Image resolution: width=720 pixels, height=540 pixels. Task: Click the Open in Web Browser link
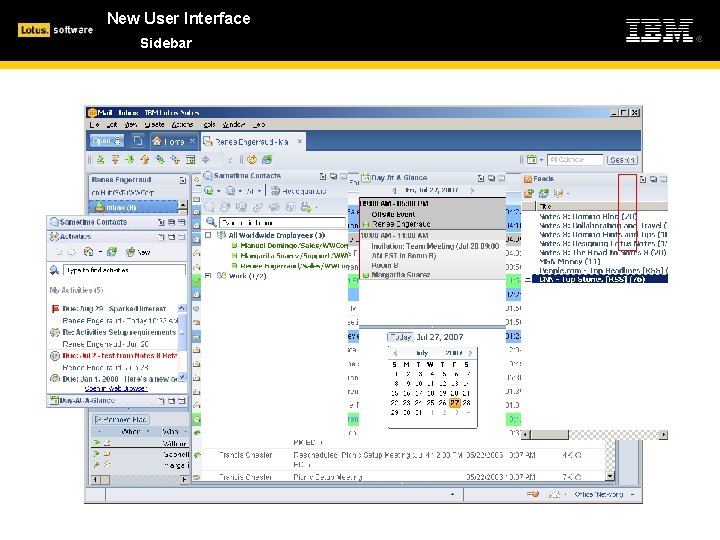click(x=116, y=388)
